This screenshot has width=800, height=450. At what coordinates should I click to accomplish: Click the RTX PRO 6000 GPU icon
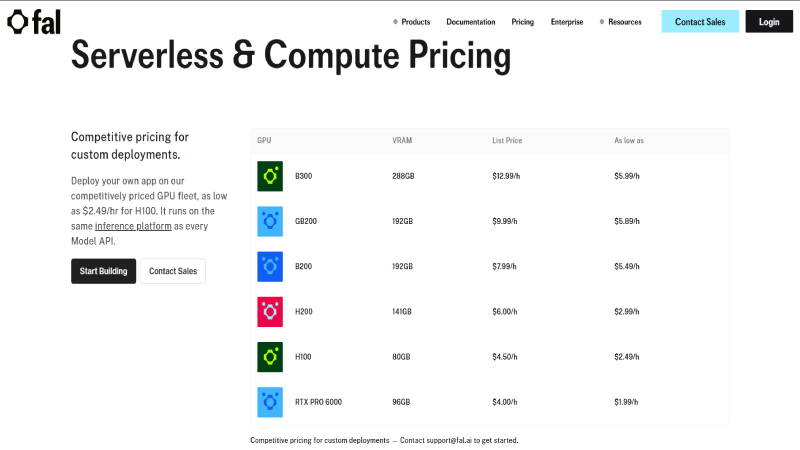(270, 402)
